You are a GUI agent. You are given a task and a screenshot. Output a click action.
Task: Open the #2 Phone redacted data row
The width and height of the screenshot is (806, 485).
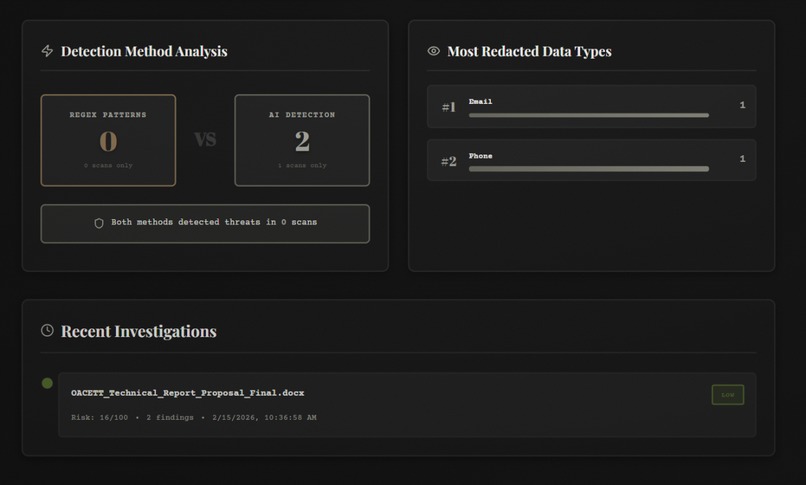coord(592,160)
